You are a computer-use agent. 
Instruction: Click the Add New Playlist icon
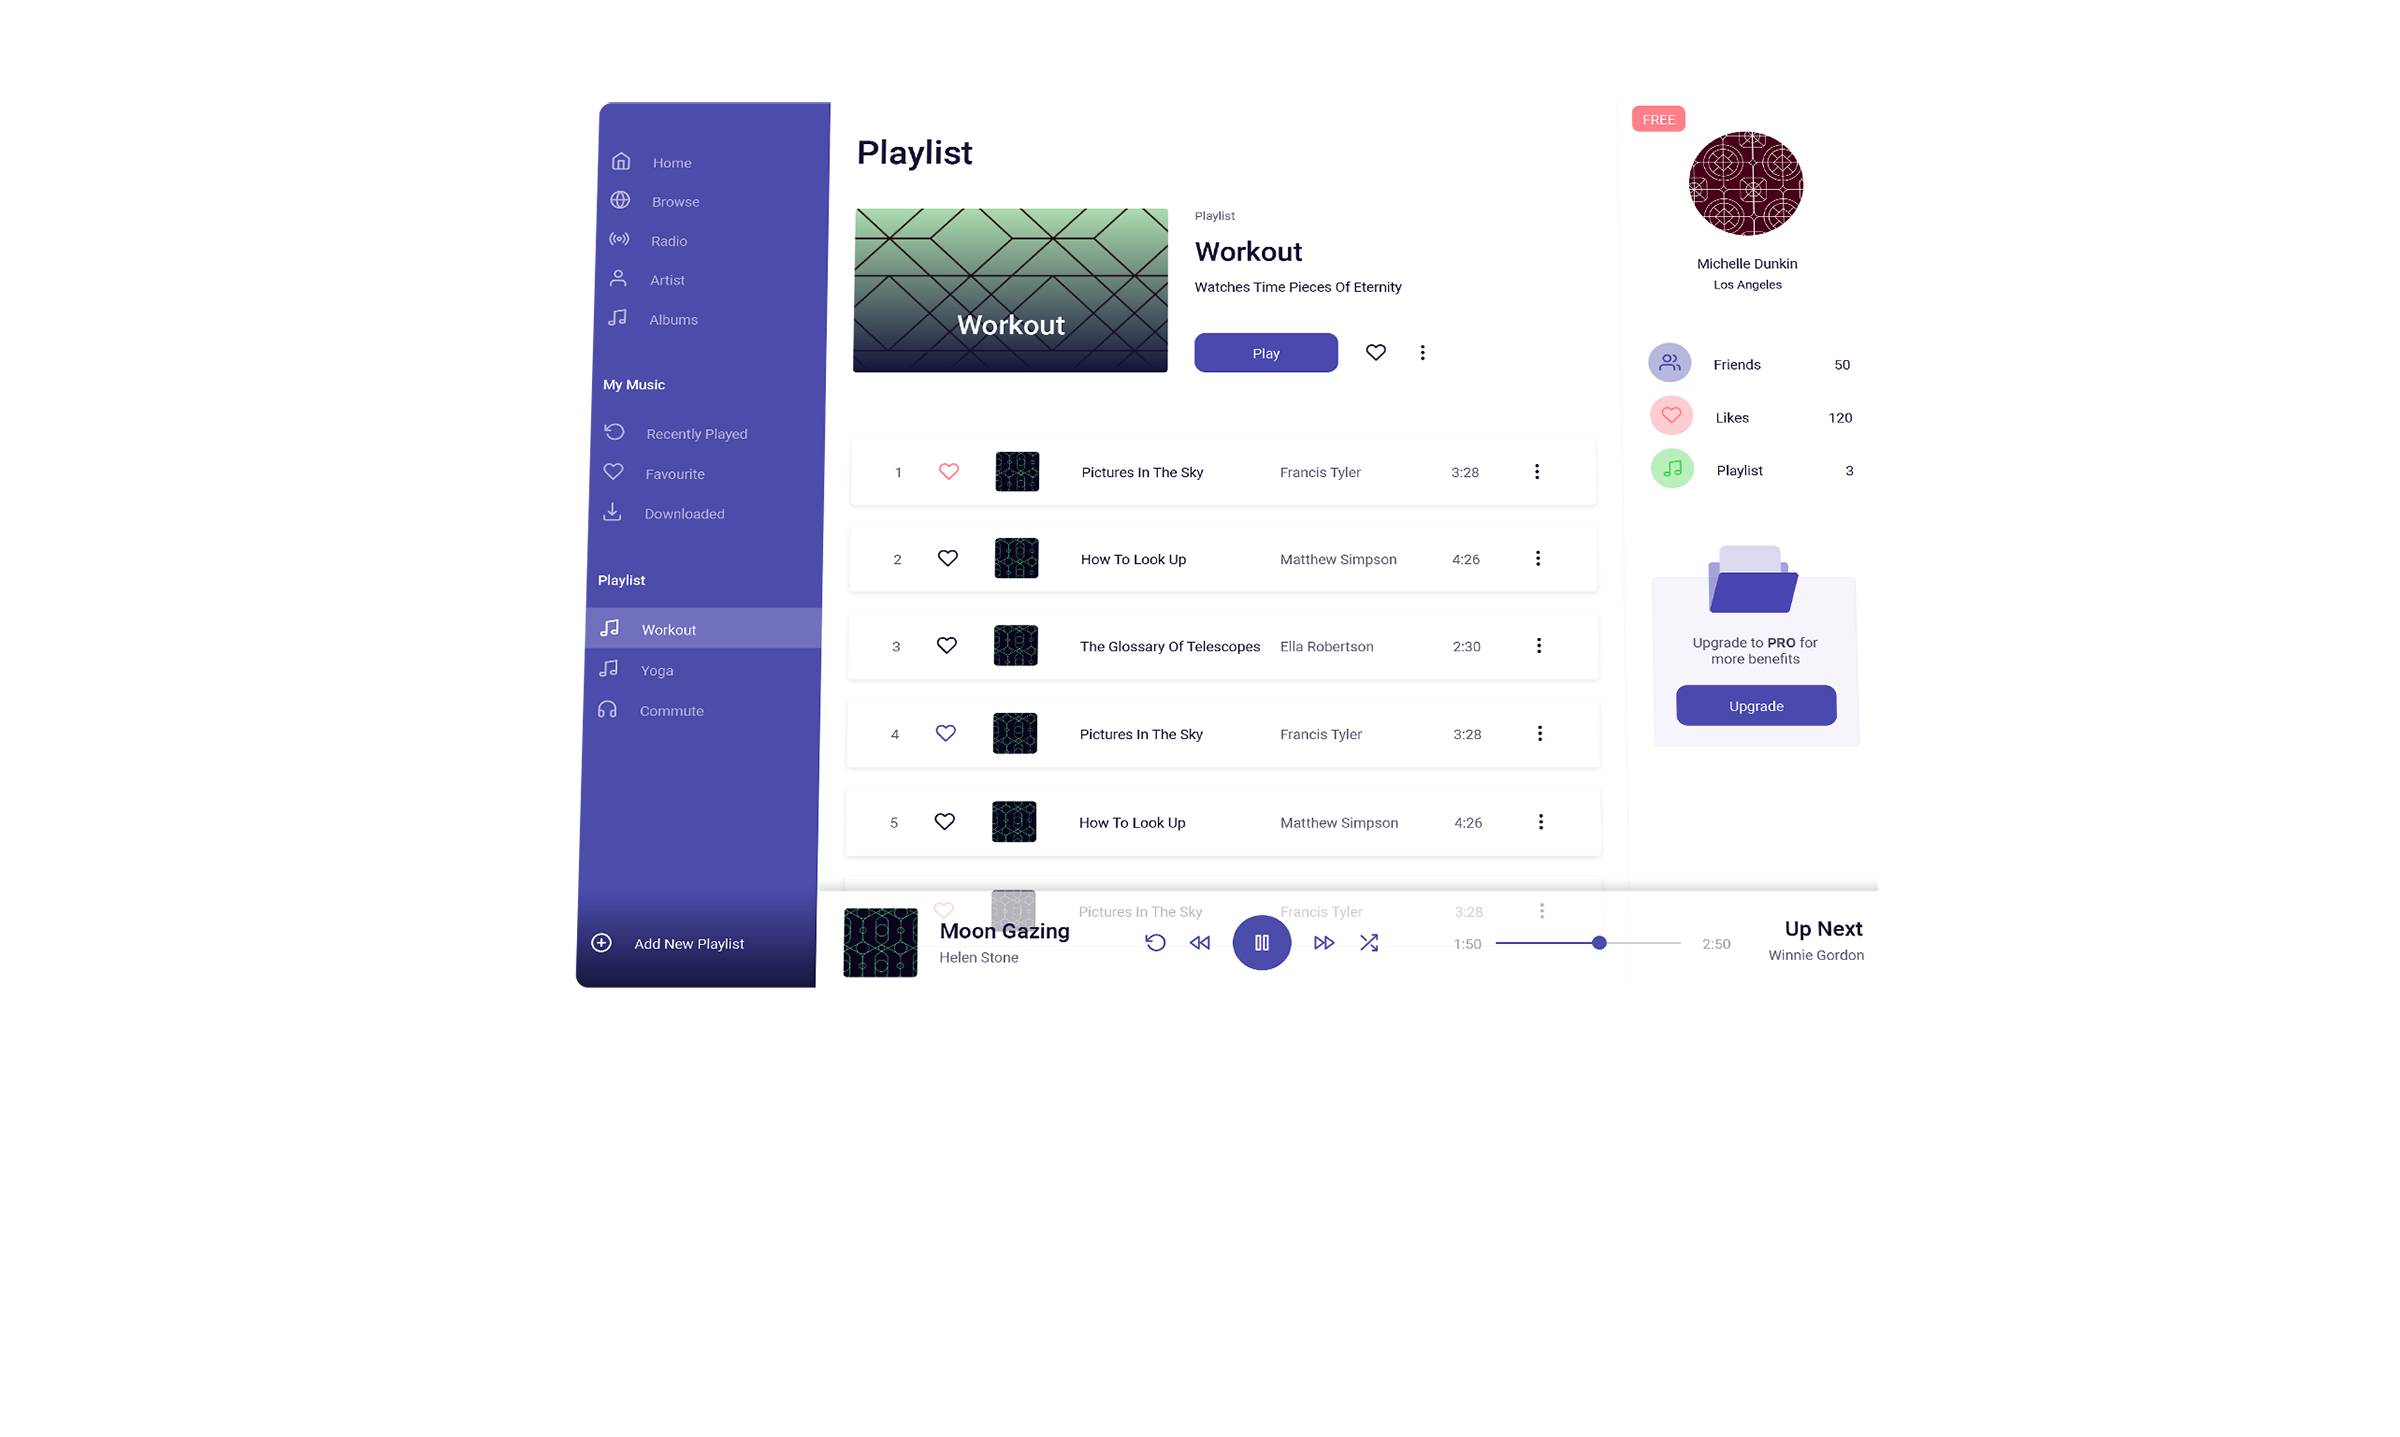pyautogui.click(x=600, y=944)
